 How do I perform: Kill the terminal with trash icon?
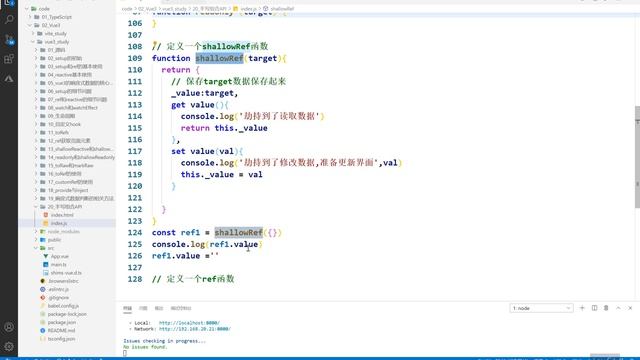pyautogui.click(x=606, y=308)
